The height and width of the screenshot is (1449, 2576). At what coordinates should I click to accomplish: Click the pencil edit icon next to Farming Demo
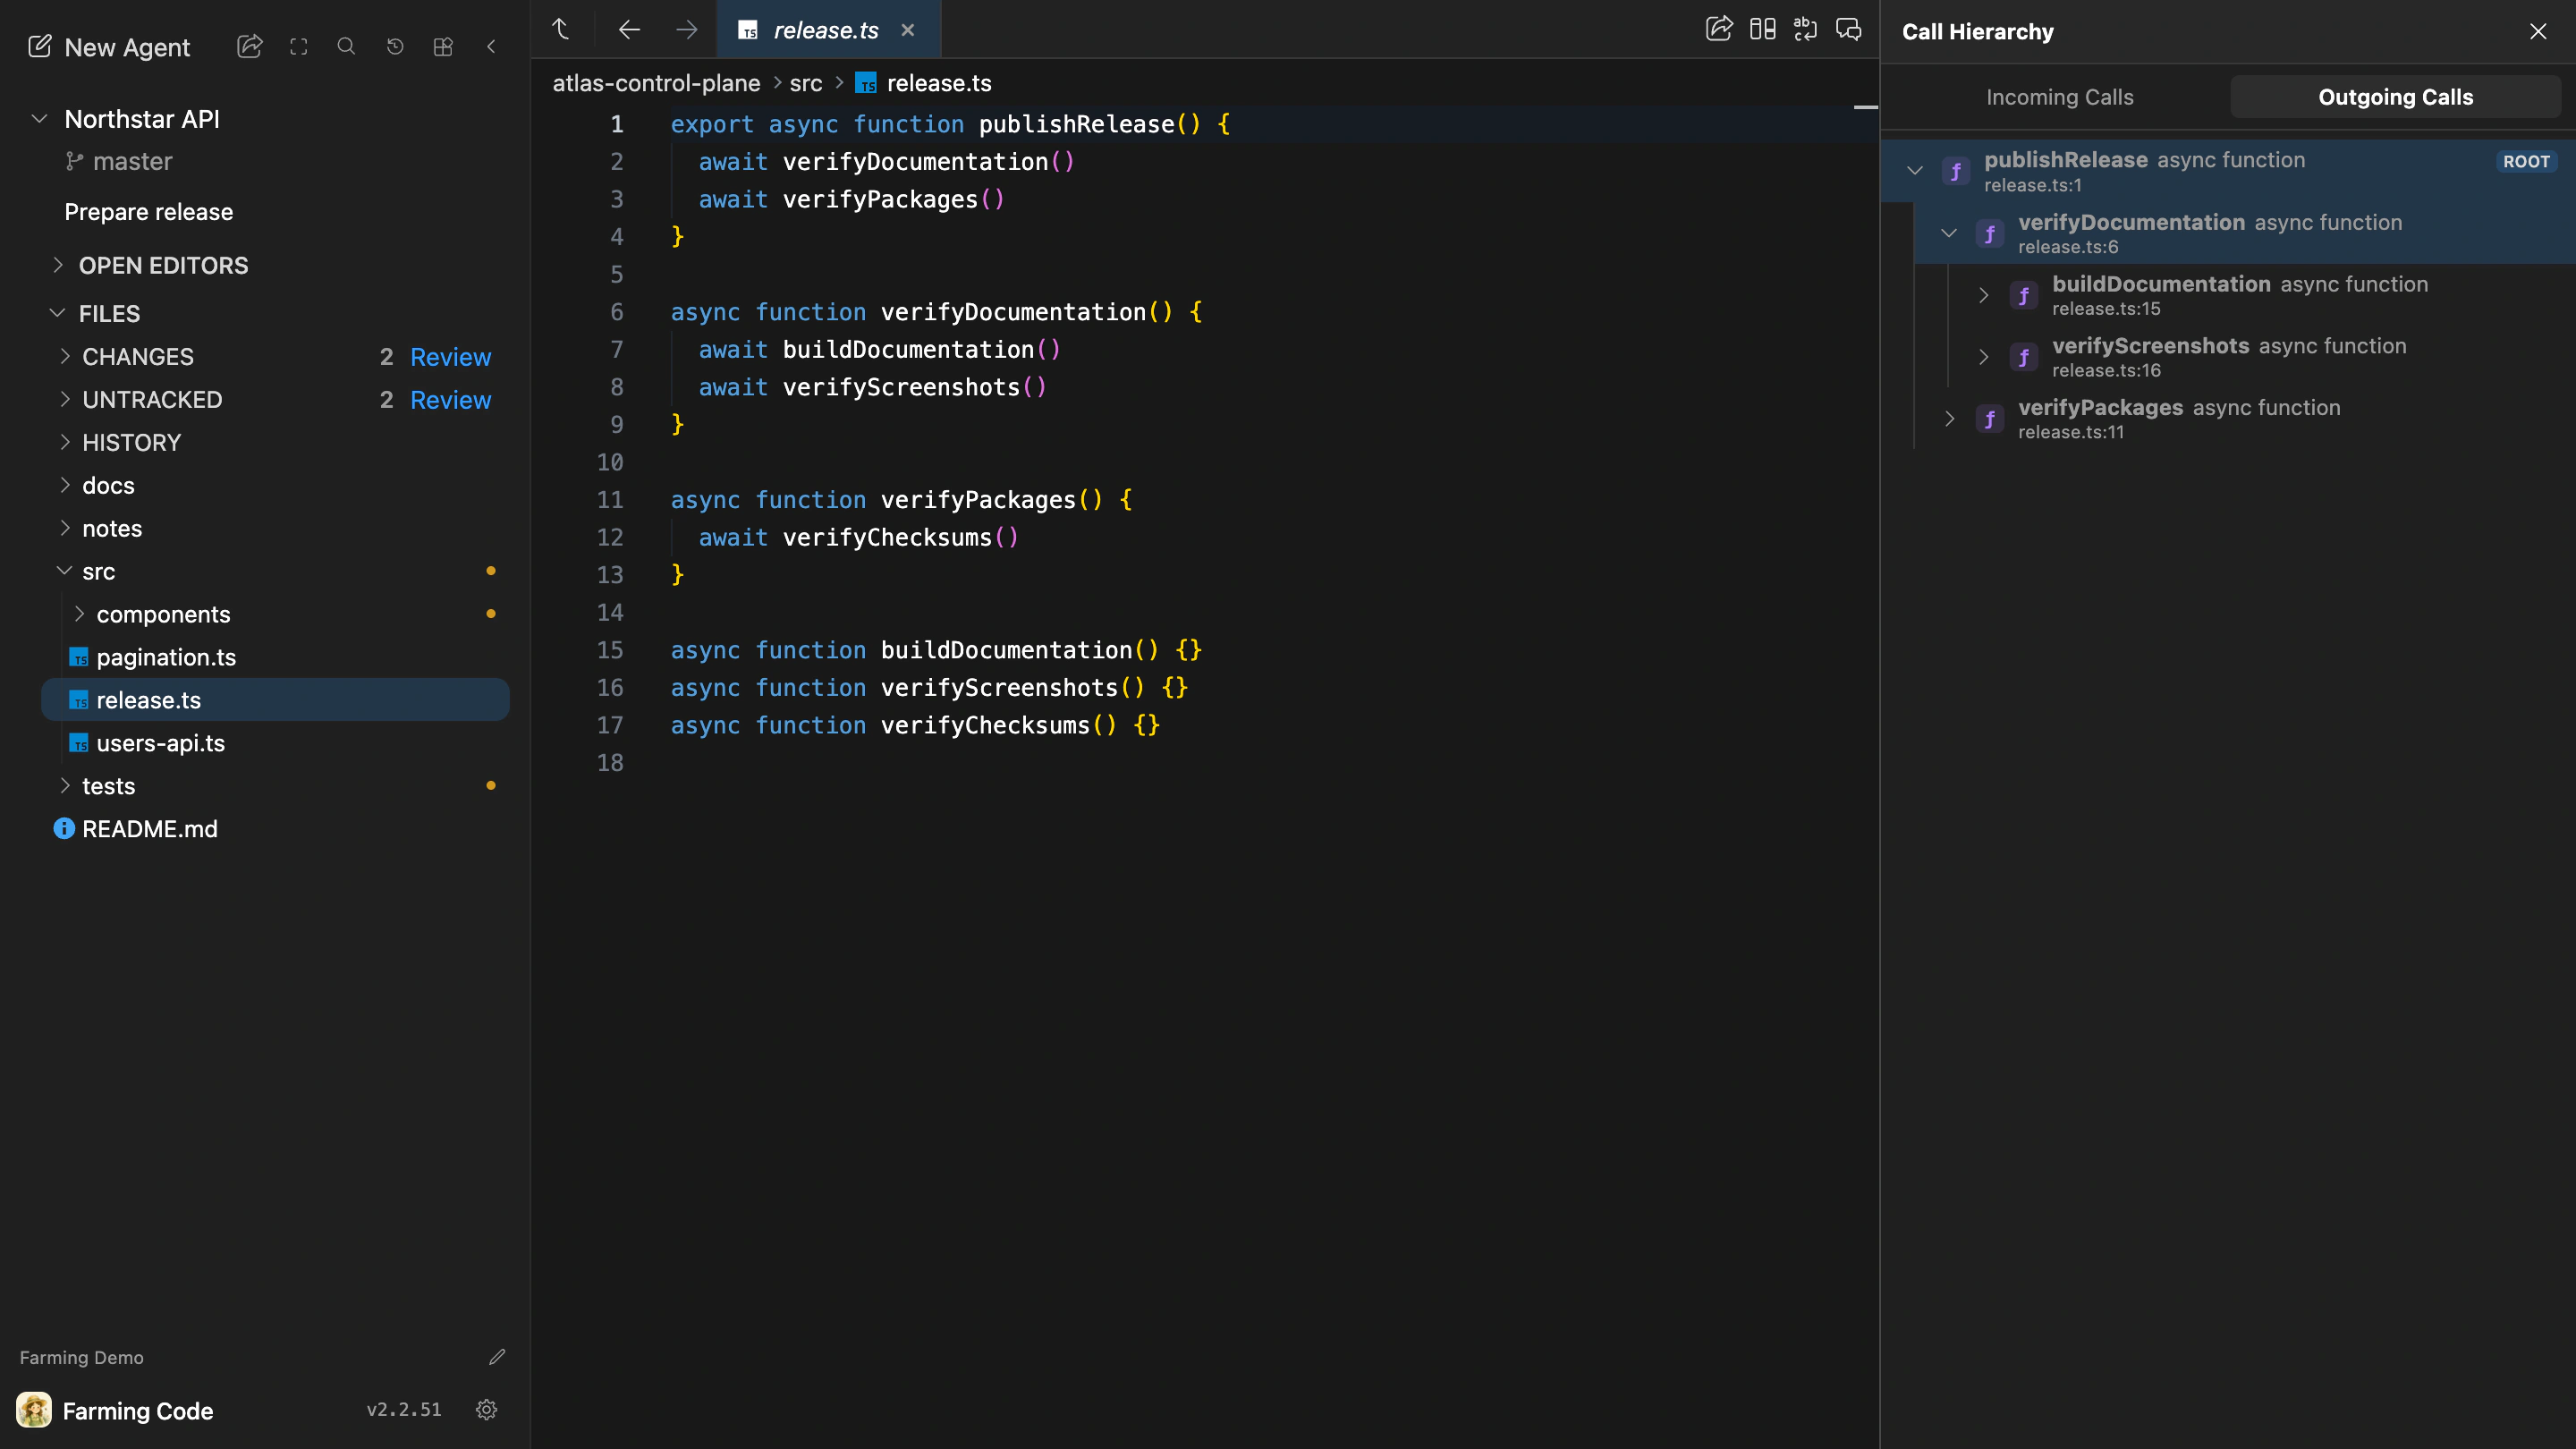[x=497, y=1357]
